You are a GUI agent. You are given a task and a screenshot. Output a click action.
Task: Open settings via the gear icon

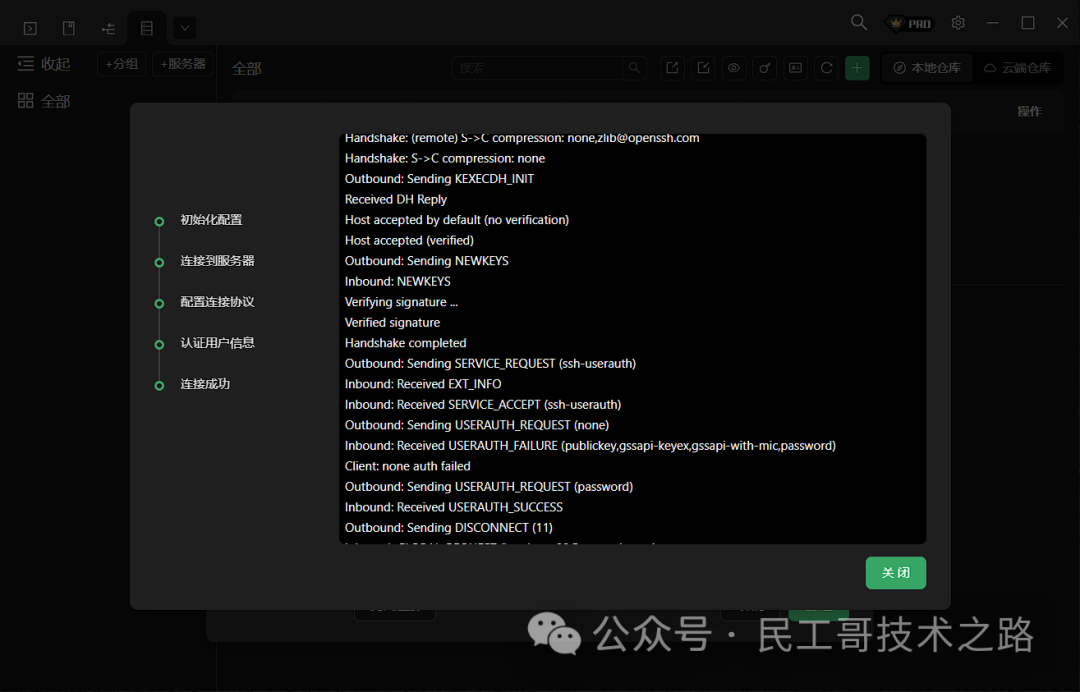(x=958, y=23)
